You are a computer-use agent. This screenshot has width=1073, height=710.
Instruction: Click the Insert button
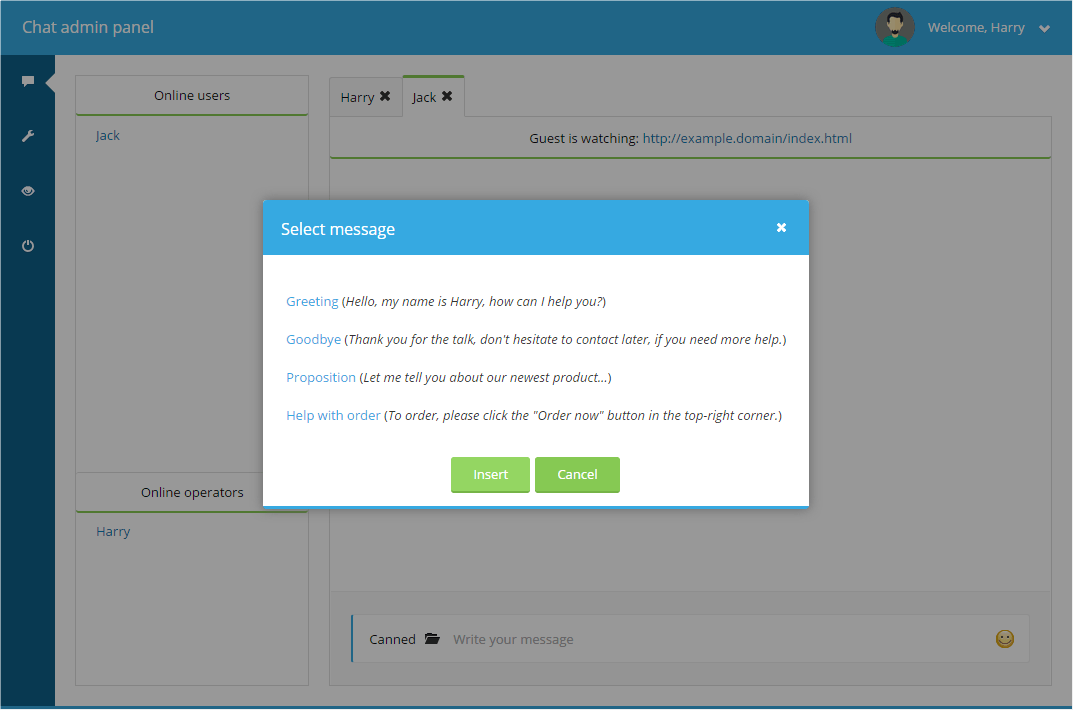coord(490,475)
